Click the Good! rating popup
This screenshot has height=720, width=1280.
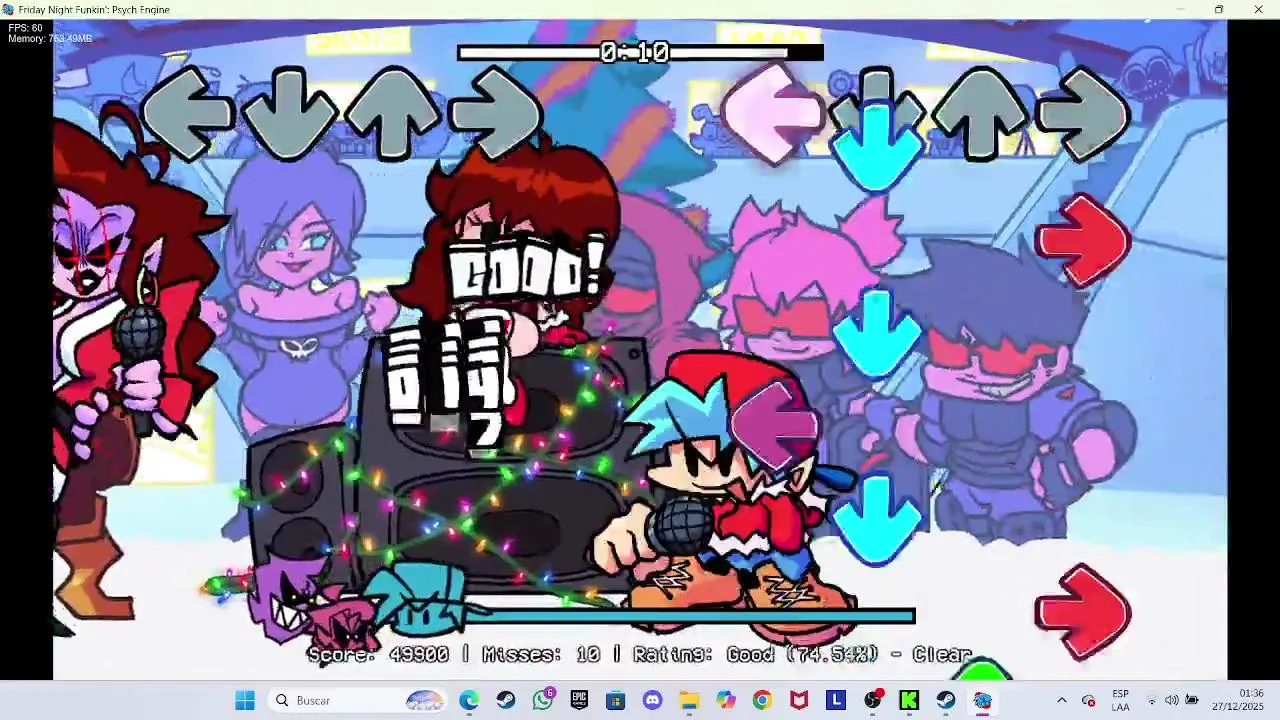tap(527, 268)
